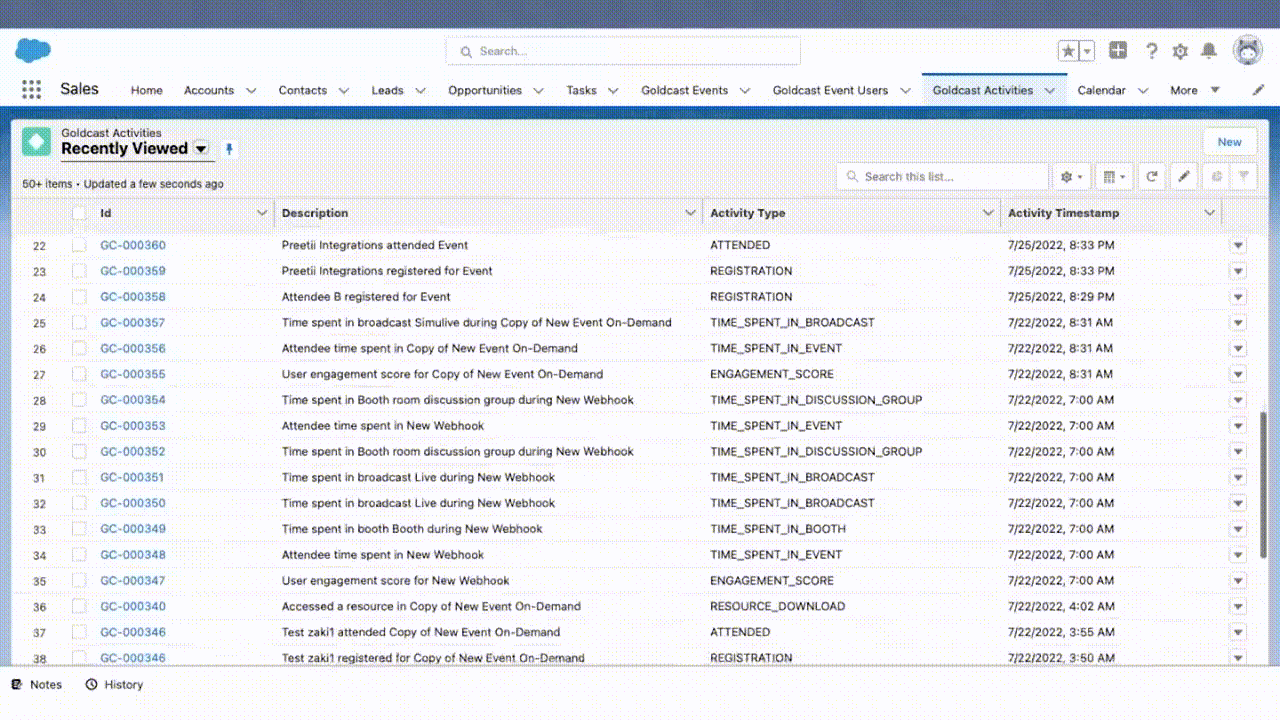The image size is (1280, 720).
Task: Open row actions for GC-000352
Action: [x=1238, y=452]
